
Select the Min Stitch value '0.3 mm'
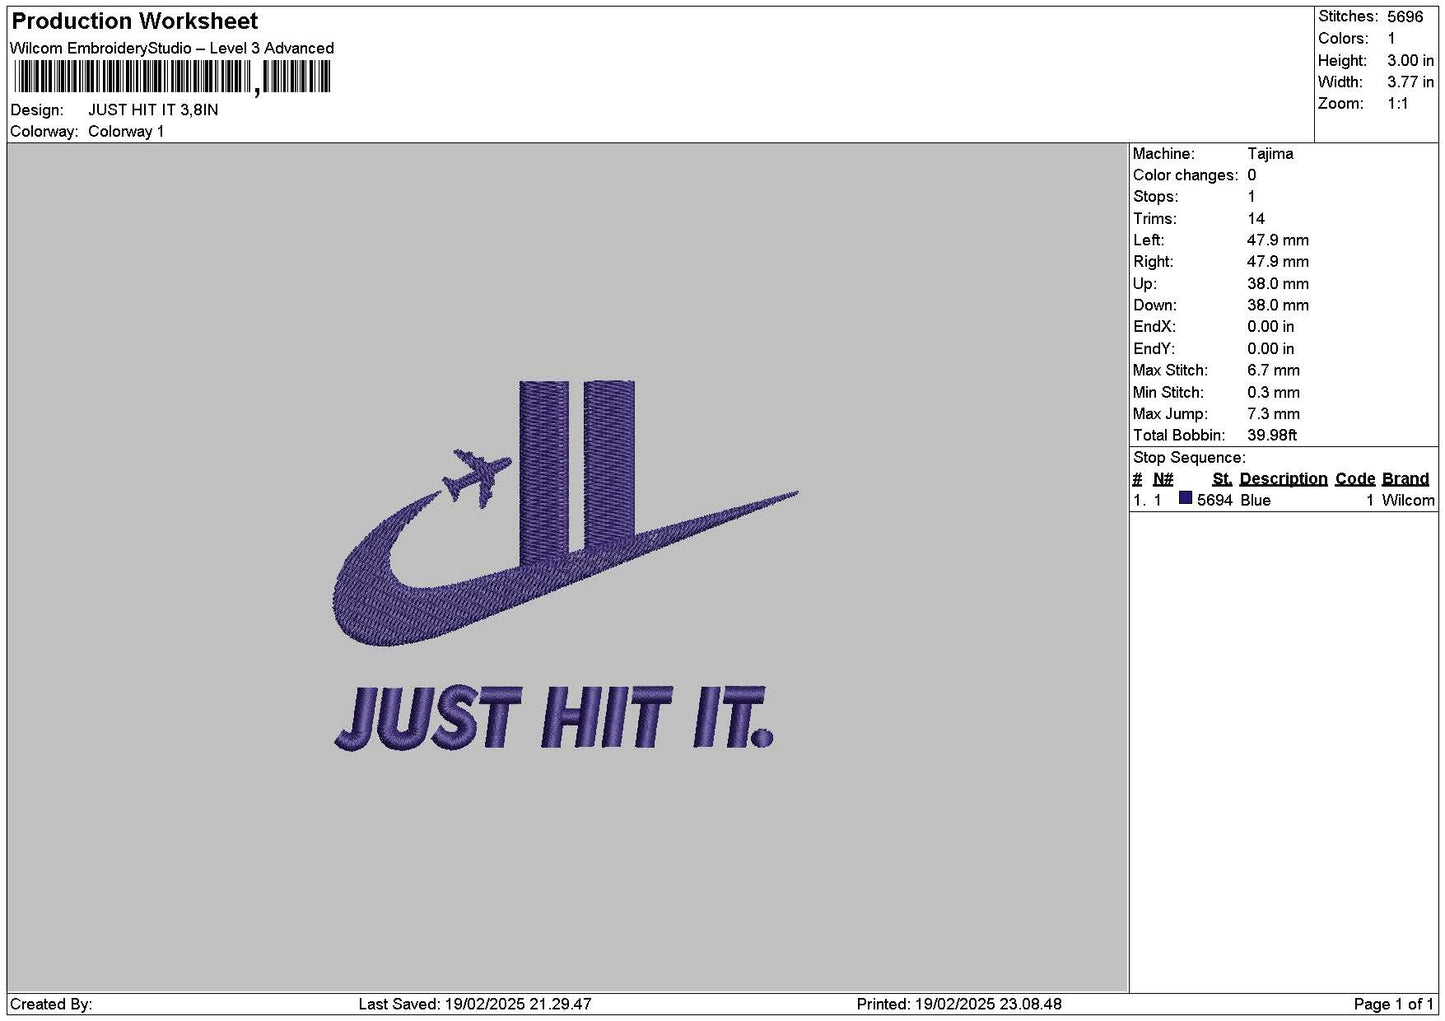click(1274, 393)
